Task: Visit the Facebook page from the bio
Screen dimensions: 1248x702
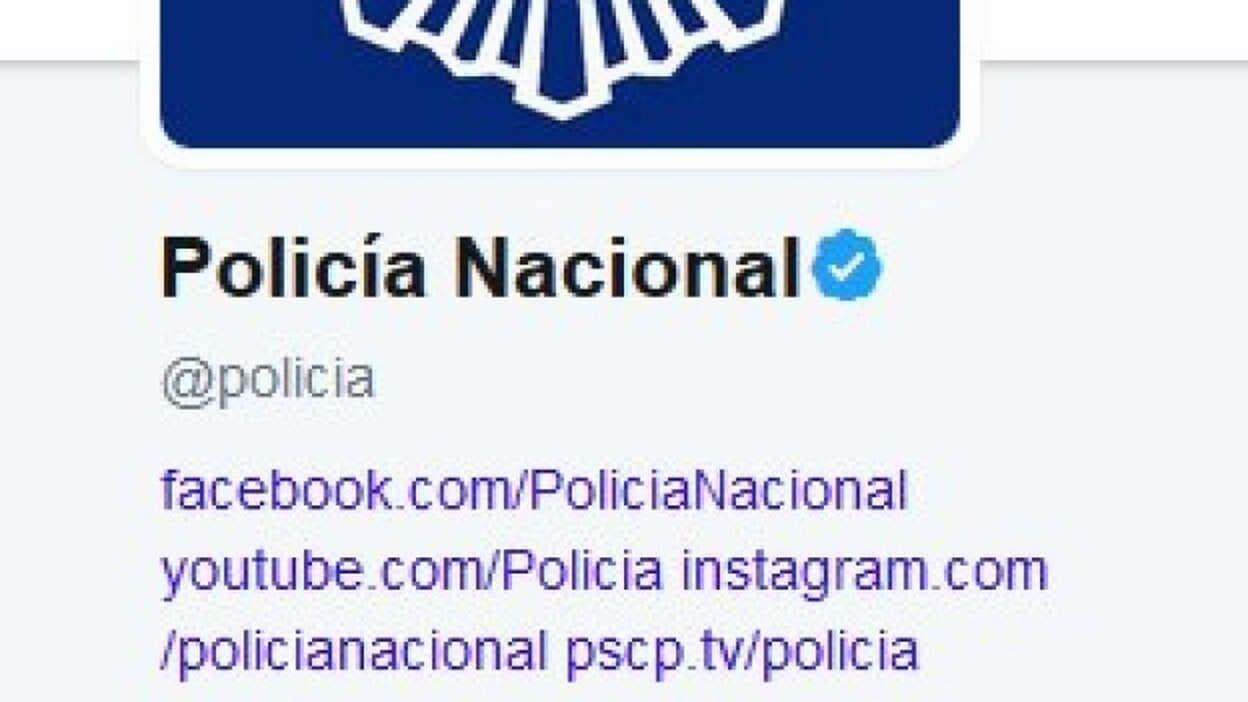Action: [x=534, y=491]
